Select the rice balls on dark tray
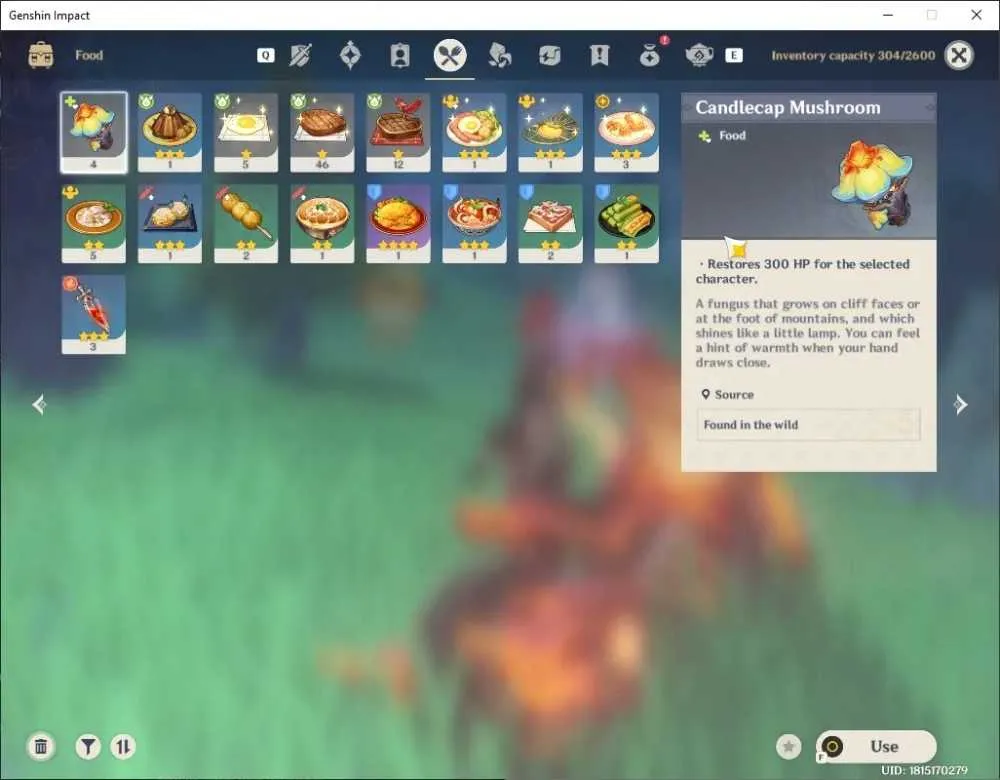1000x780 pixels. coord(170,224)
